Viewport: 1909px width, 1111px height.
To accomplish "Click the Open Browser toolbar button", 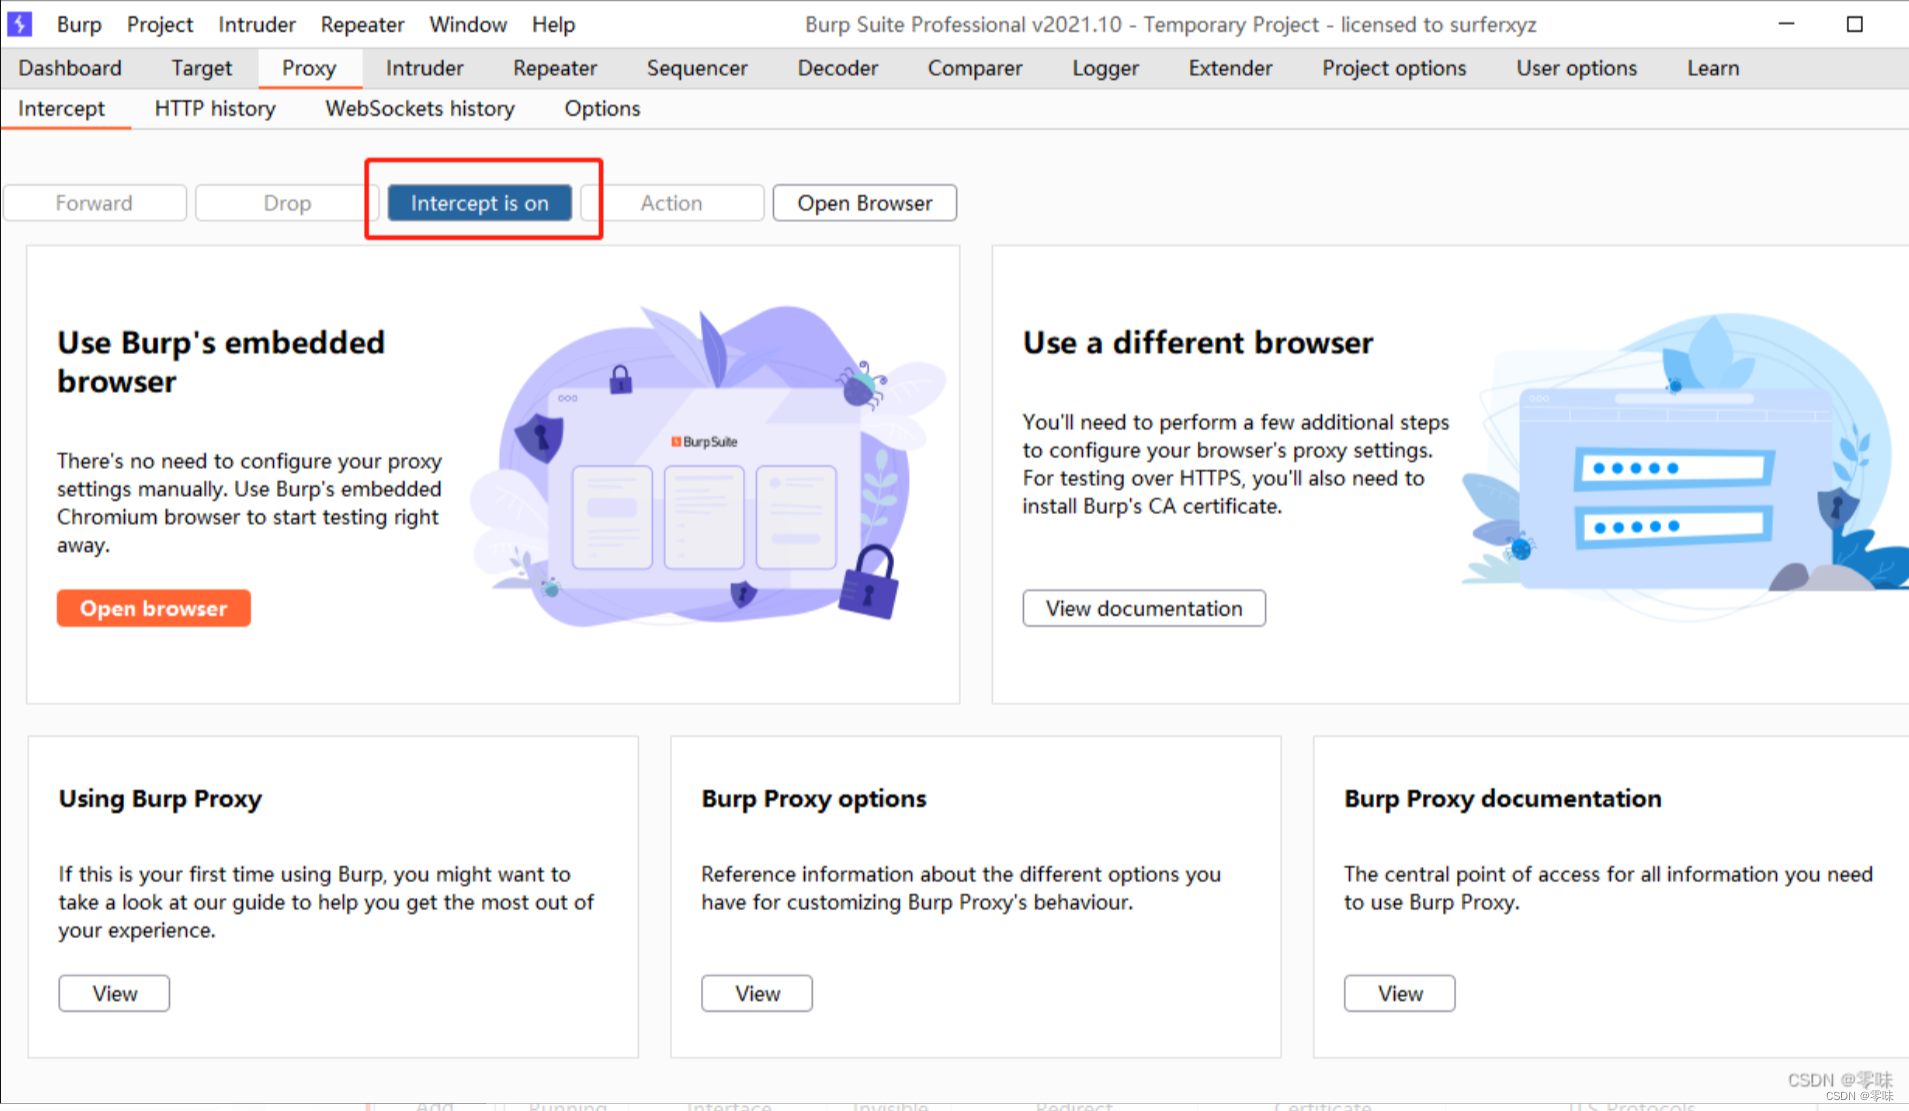I will [865, 203].
